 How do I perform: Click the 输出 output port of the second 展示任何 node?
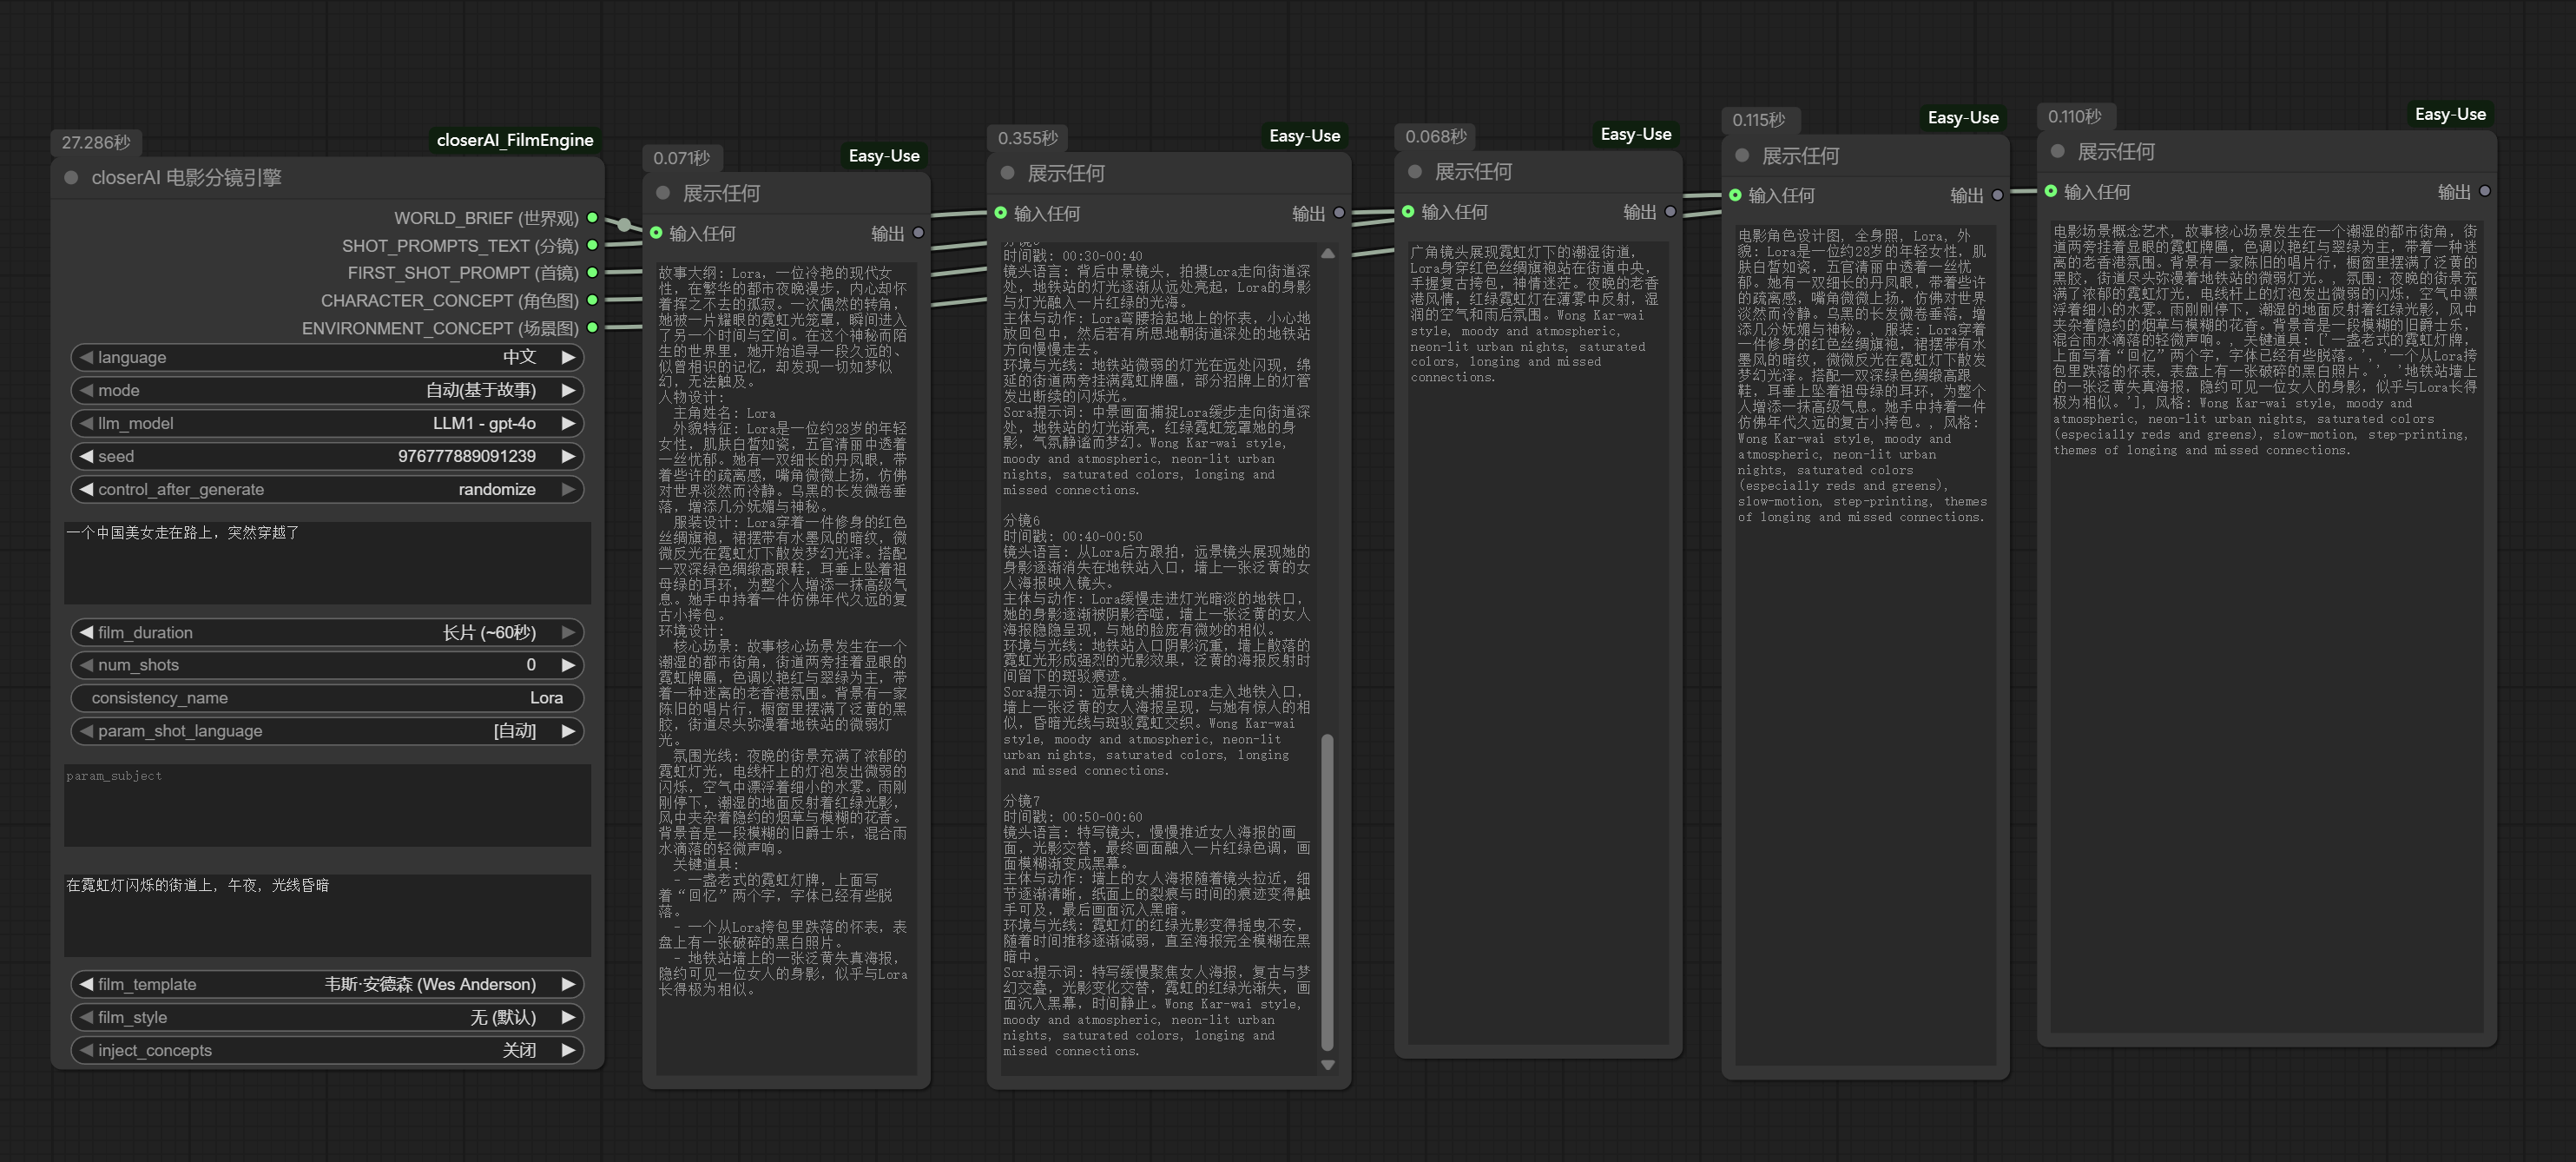[1339, 213]
